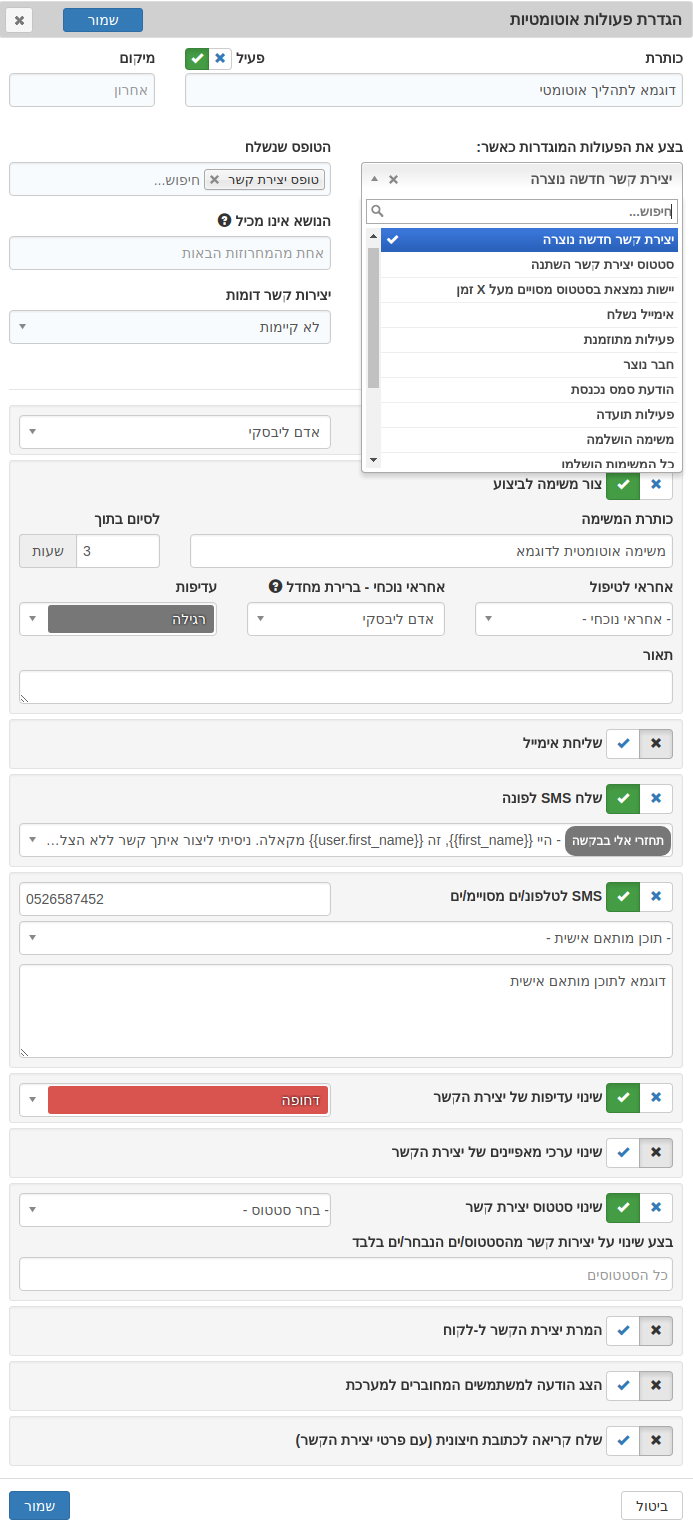The height and width of the screenshot is (1530, 693).
Task: Click help icon beside אחראי נוכחי - ברירת מחדל
Action: pos(276,586)
